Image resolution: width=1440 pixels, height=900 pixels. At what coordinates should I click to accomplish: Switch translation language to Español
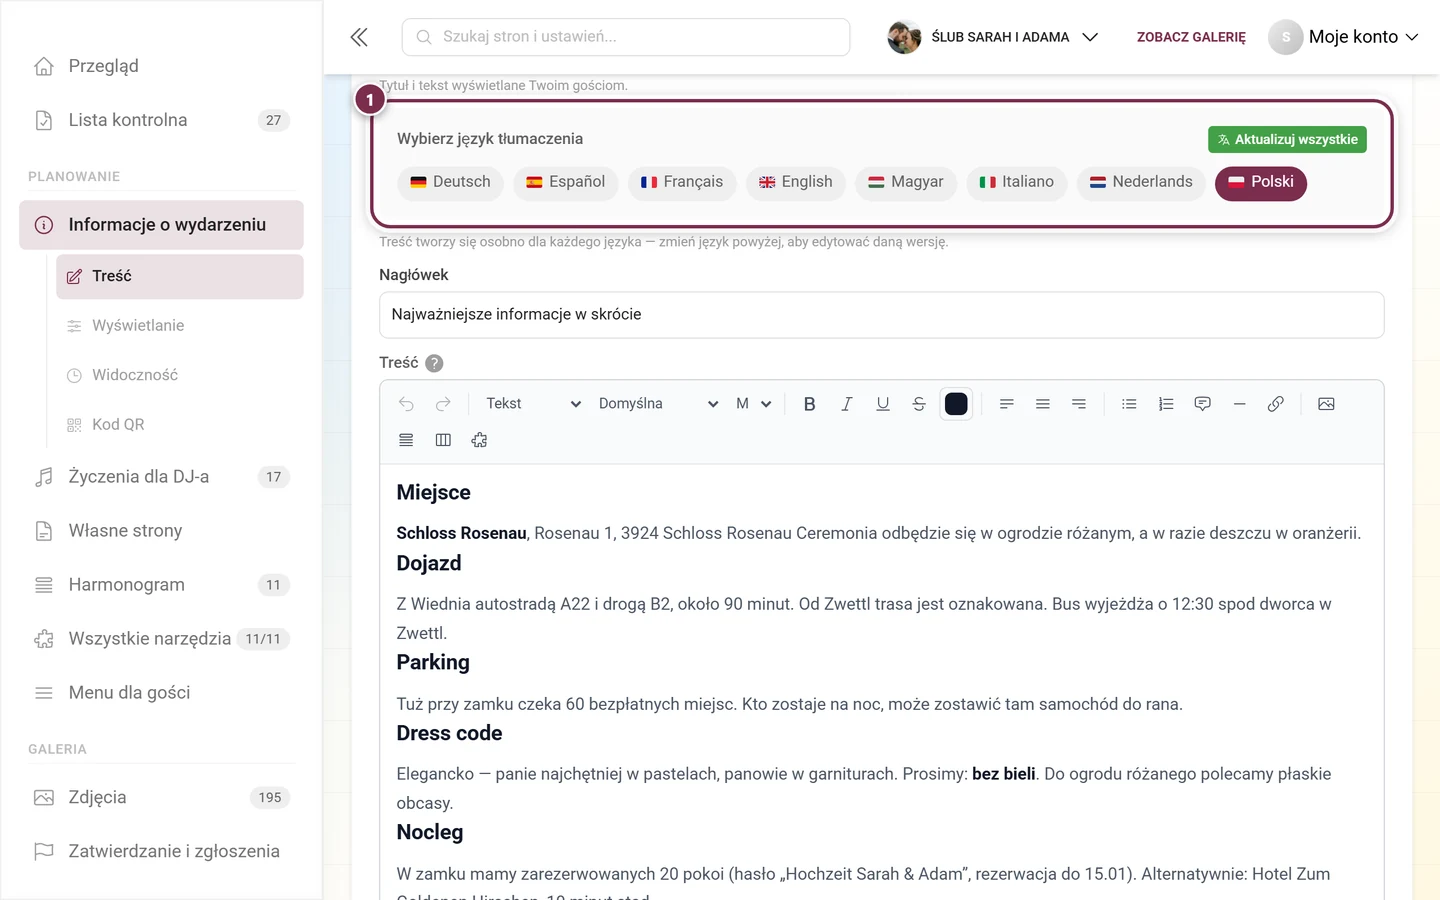566,182
